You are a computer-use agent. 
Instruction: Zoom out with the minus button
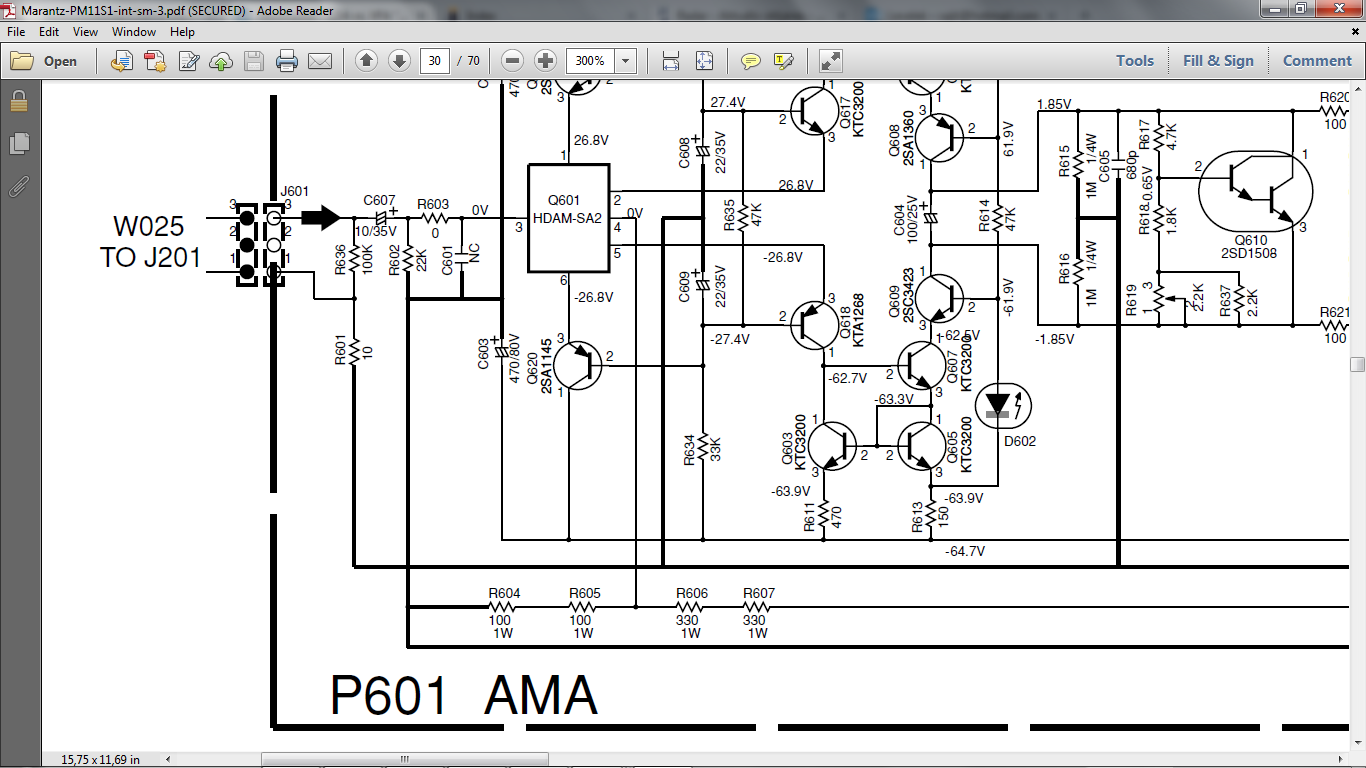pos(512,61)
